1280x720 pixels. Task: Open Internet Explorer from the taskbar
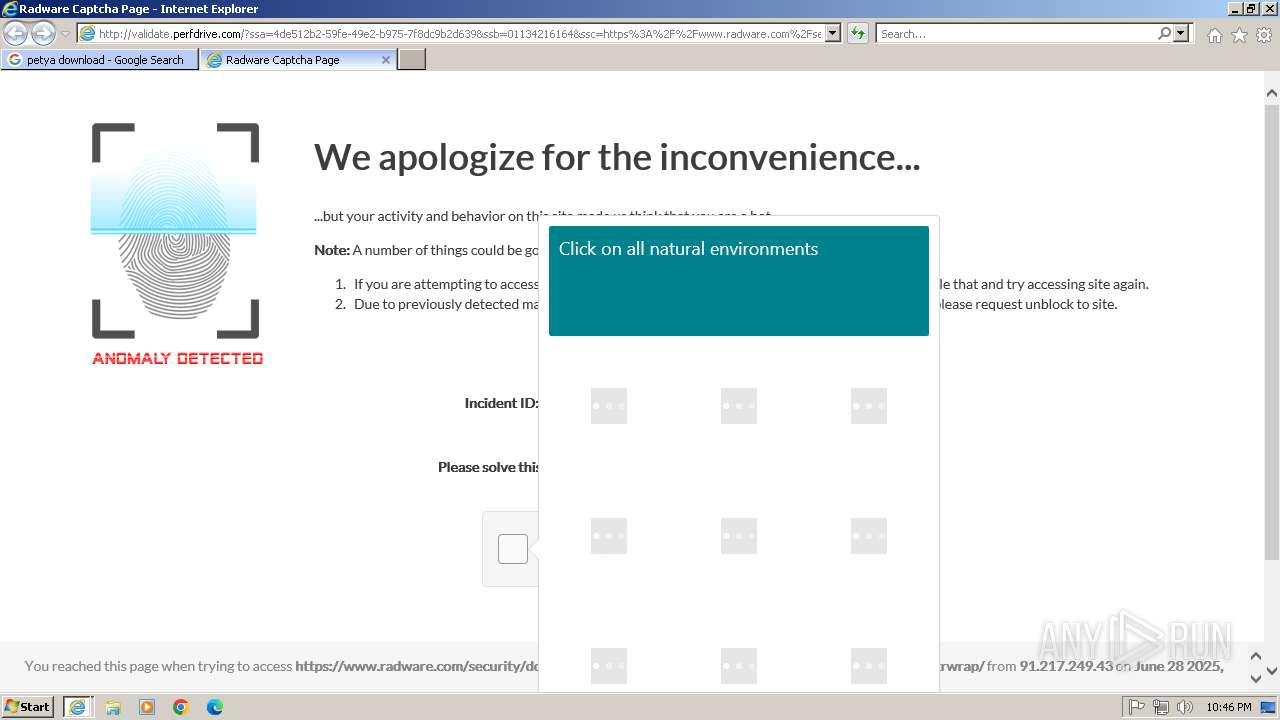[x=78, y=707]
